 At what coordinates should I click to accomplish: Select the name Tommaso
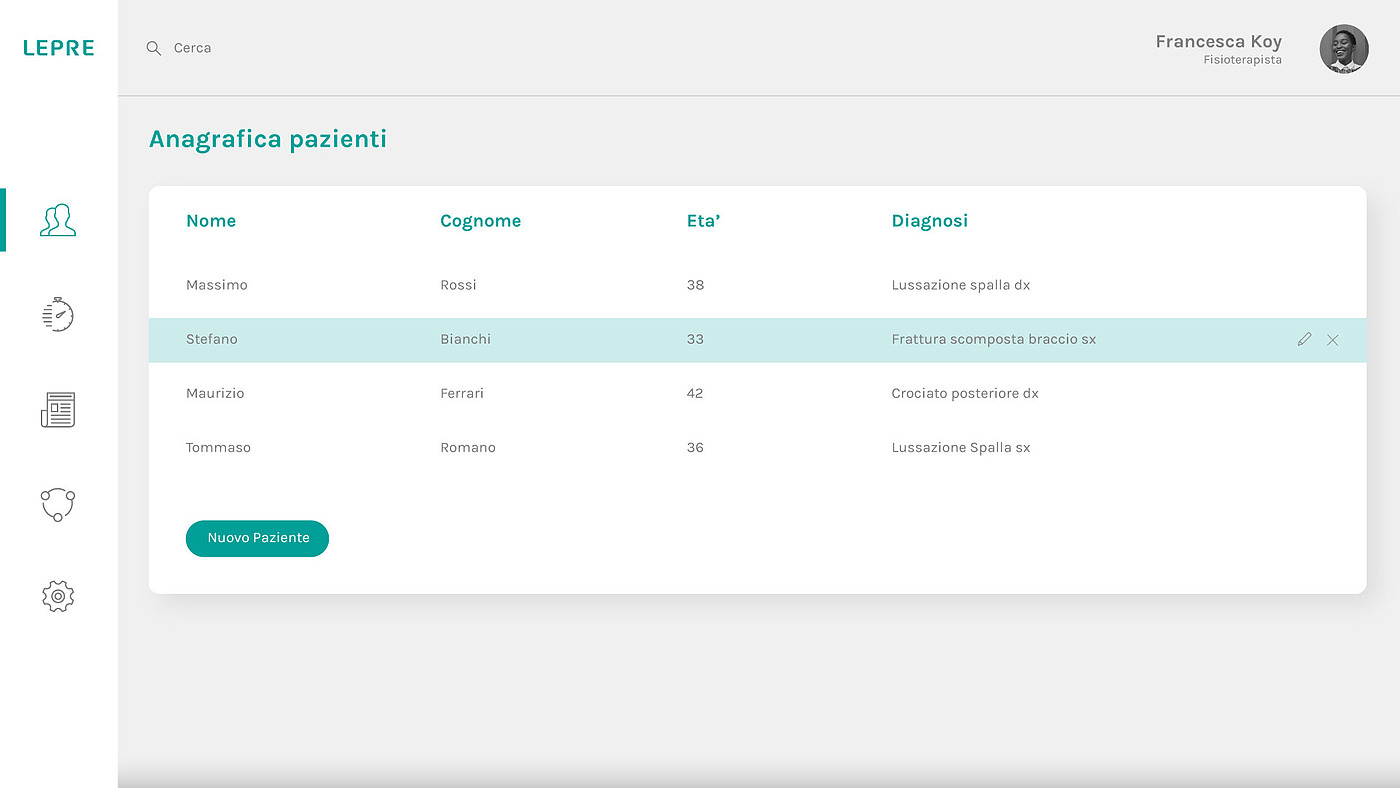coord(218,447)
